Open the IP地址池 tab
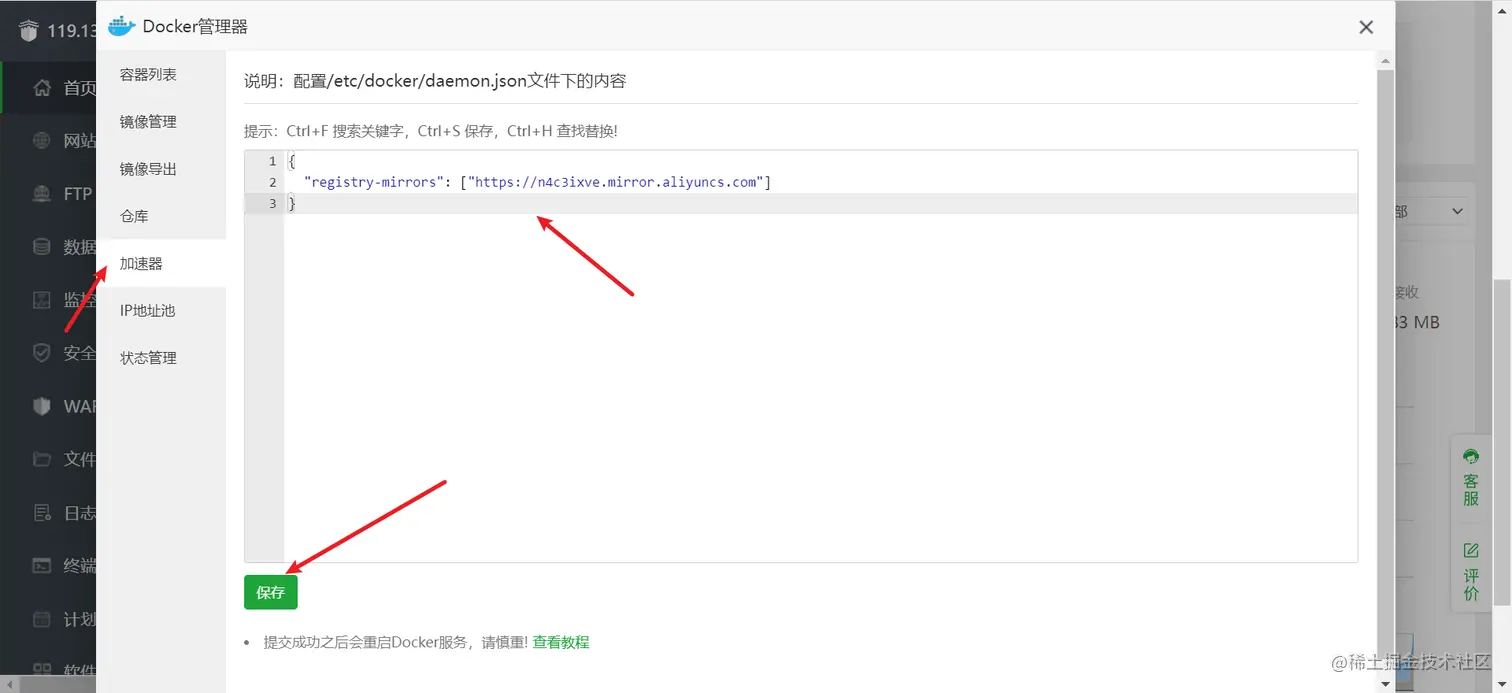1512x693 pixels. click(147, 310)
